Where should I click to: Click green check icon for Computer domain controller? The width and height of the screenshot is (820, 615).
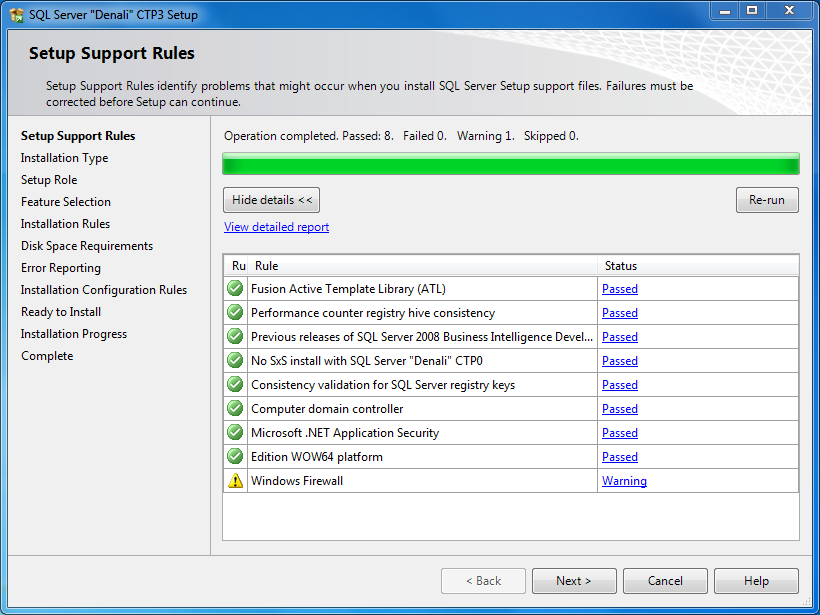pos(235,408)
